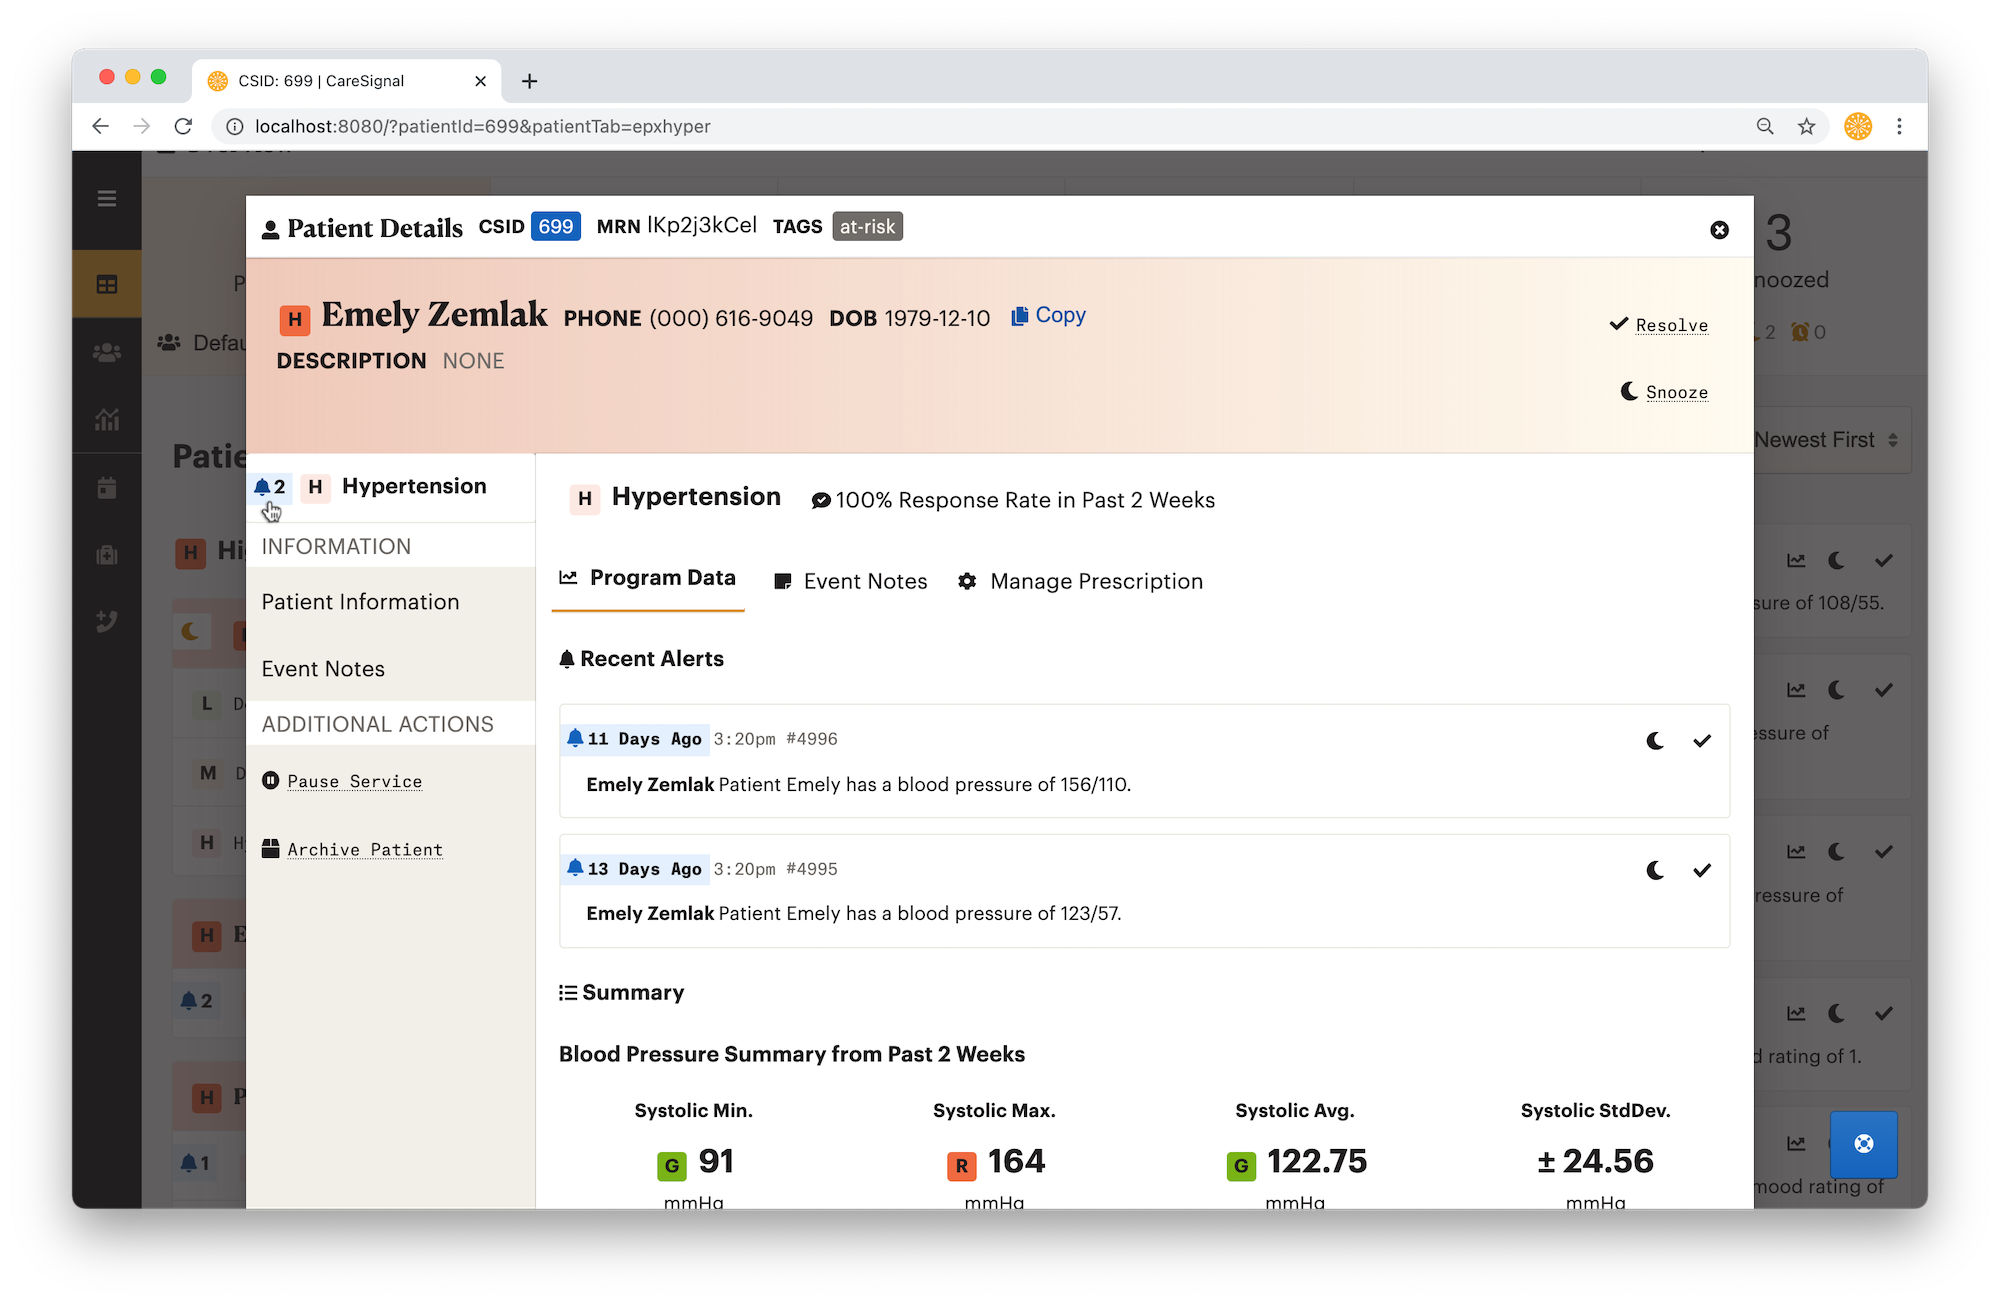This screenshot has height=1304, width=2000.
Task: Click the at-risk tag
Action: 867,227
